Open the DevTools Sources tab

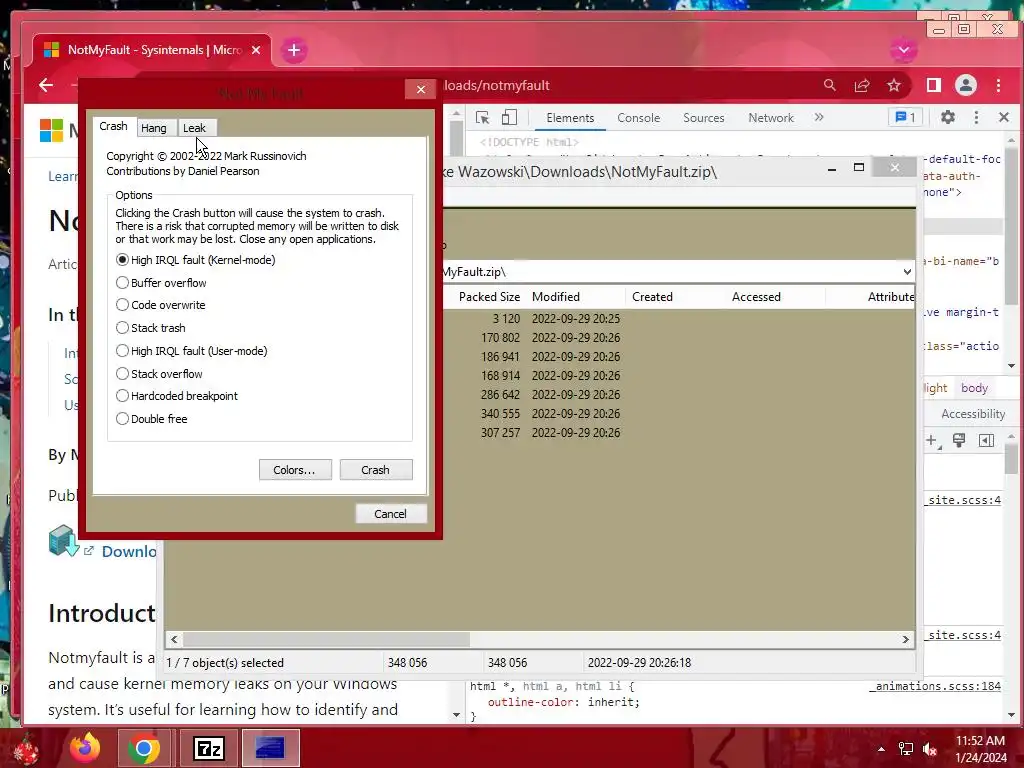tap(703, 118)
